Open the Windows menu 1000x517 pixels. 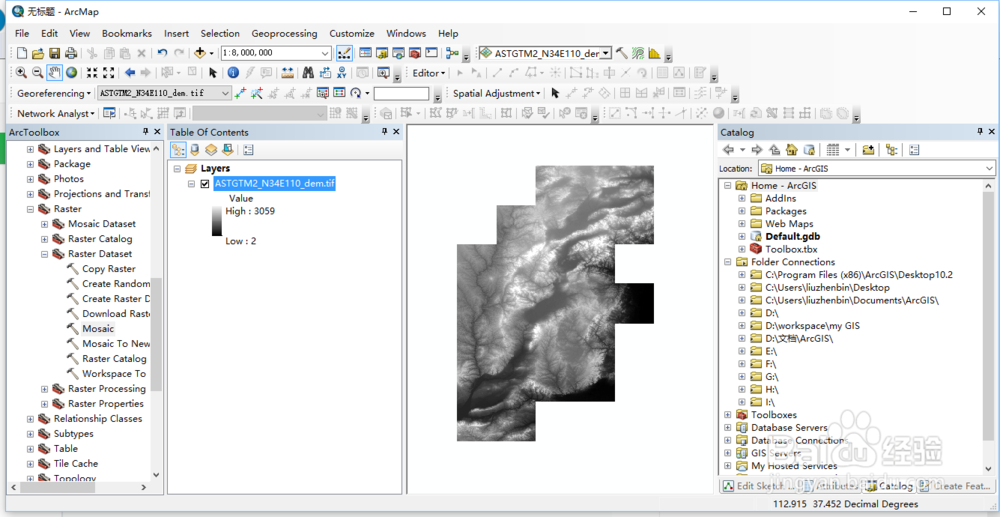(x=406, y=33)
